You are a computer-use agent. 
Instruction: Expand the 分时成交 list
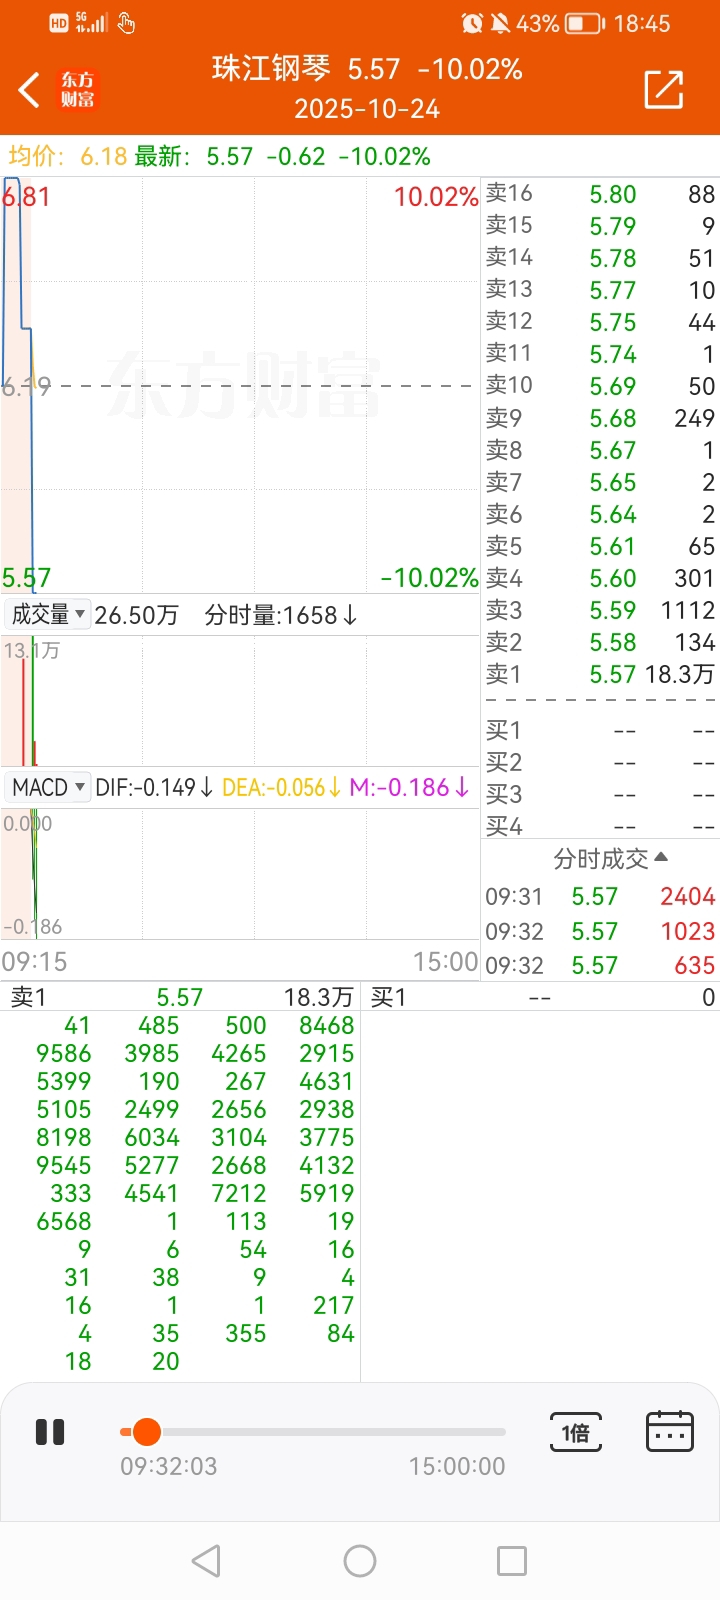click(610, 858)
